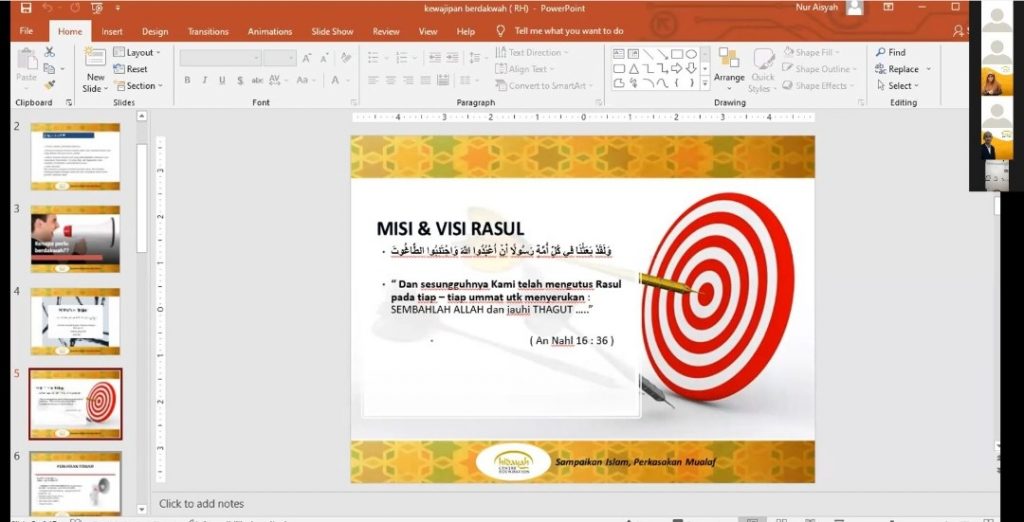Select slide 3 thumbnail with megaphone
Viewport: 1024px width, 522px height.
click(75, 239)
